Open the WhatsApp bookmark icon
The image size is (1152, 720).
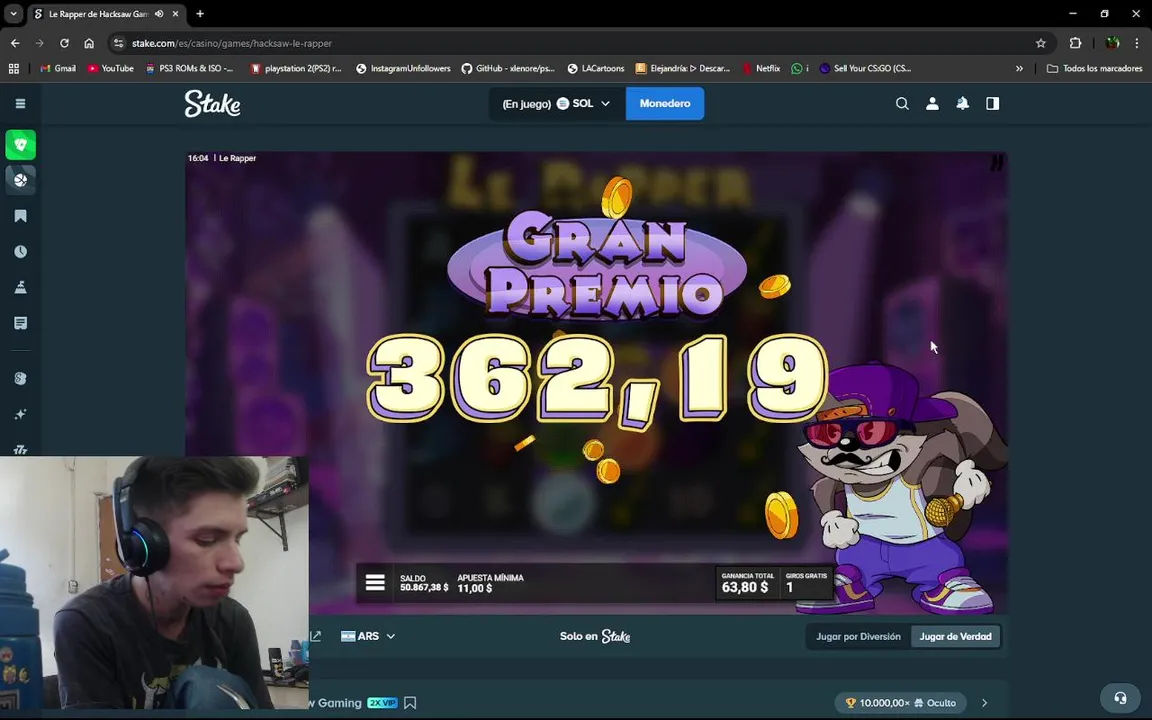click(797, 68)
